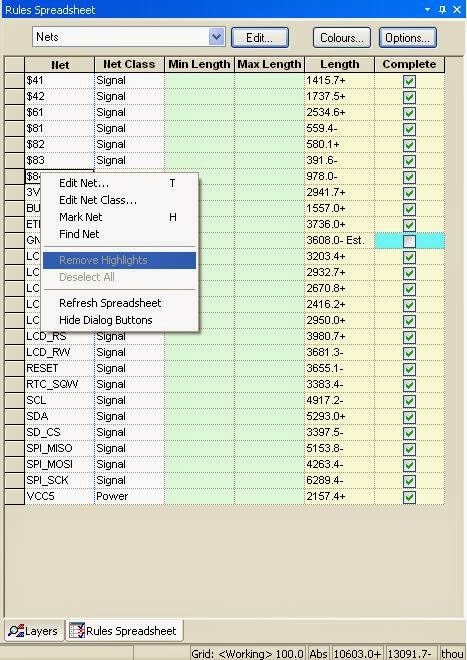This screenshot has height=660, width=467.
Task: Click the thou units status field
Action: tap(452, 654)
